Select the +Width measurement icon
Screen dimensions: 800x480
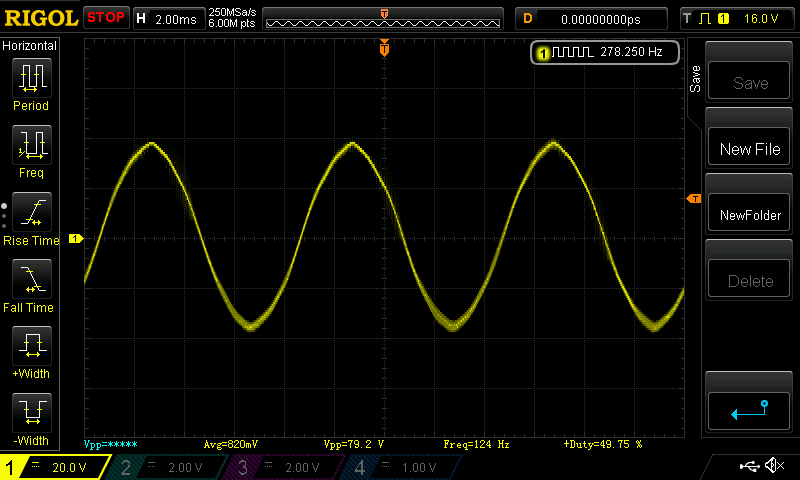[x=31, y=347]
